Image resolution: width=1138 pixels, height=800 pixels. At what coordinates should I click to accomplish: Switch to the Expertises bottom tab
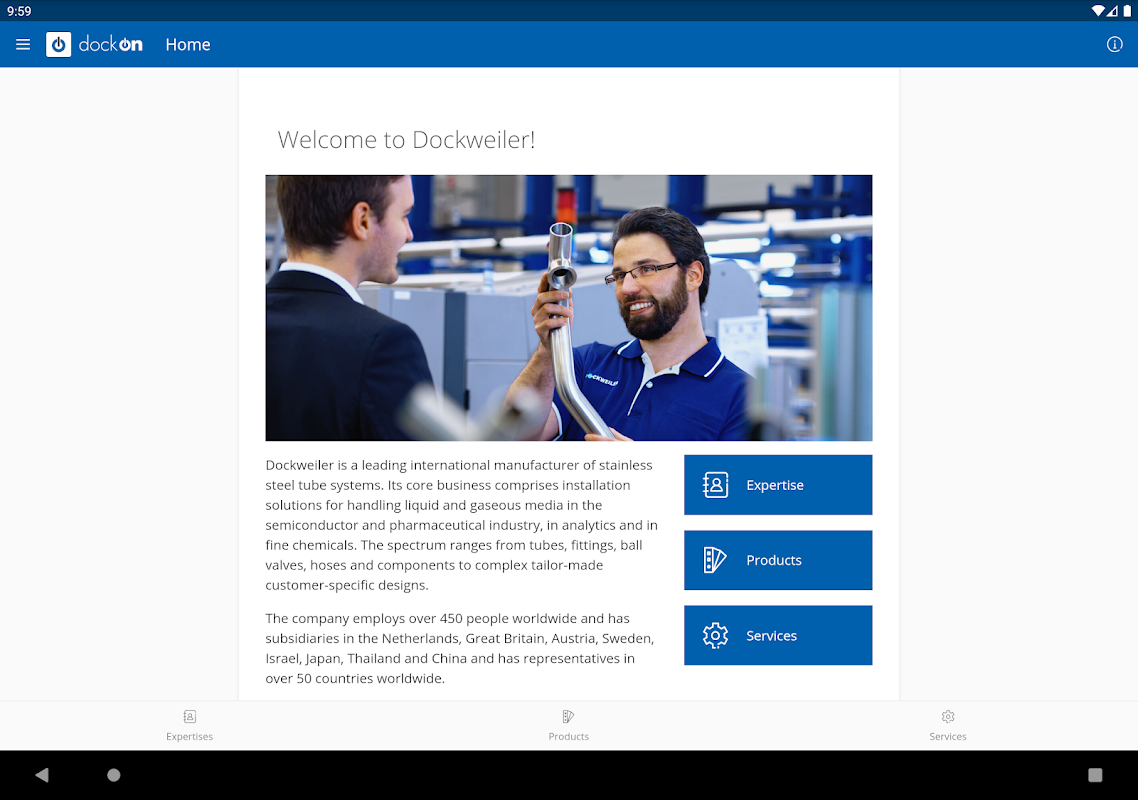click(189, 725)
